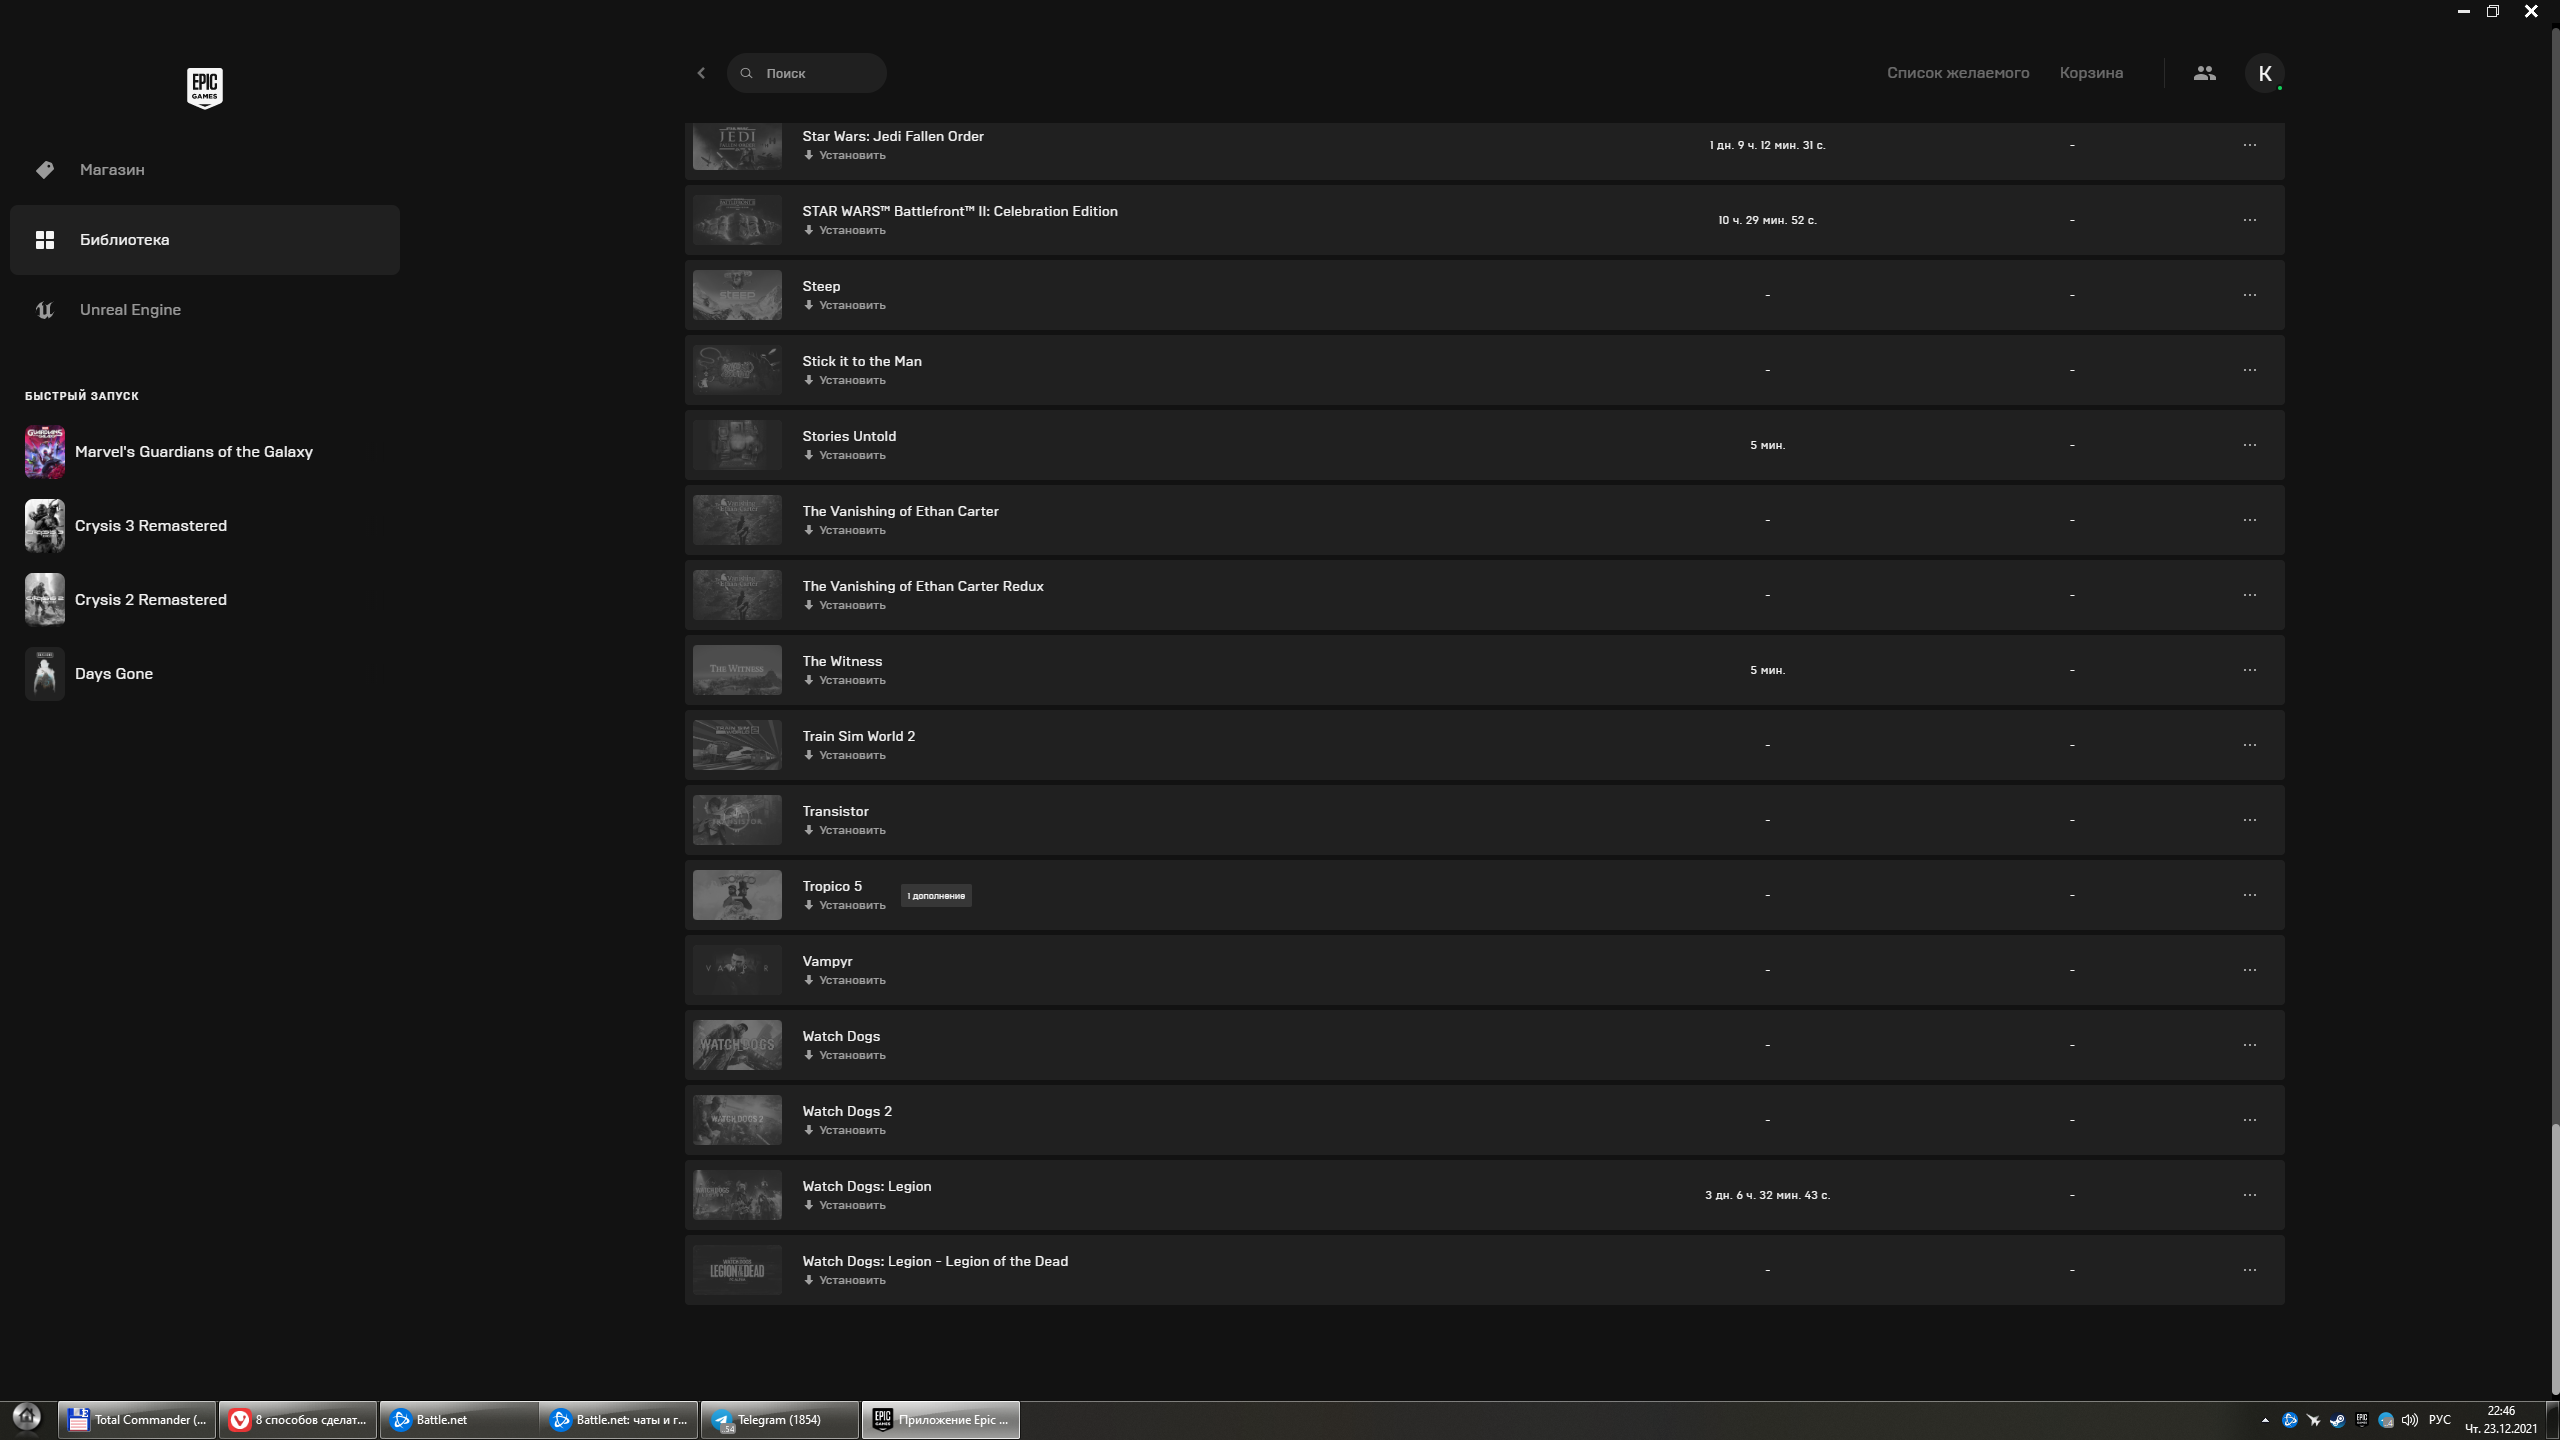The width and height of the screenshot is (2560, 1440).
Task: Open the Unreal Engine section
Action: pos(205,310)
